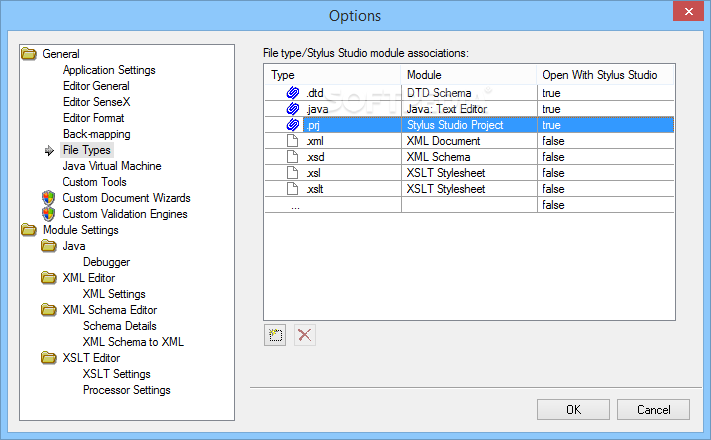Select Custom Tools tree item
Image resolution: width=711 pixels, height=440 pixels.
pos(94,182)
